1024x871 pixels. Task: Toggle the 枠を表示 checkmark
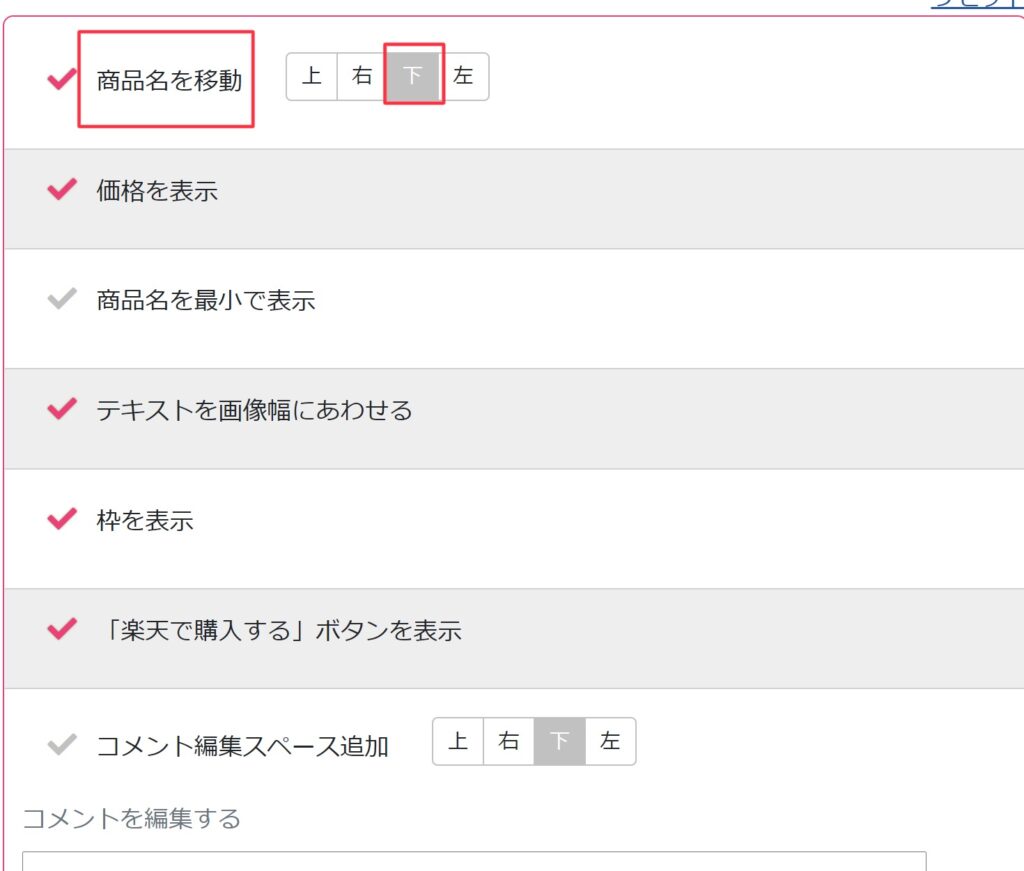[62, 519]
